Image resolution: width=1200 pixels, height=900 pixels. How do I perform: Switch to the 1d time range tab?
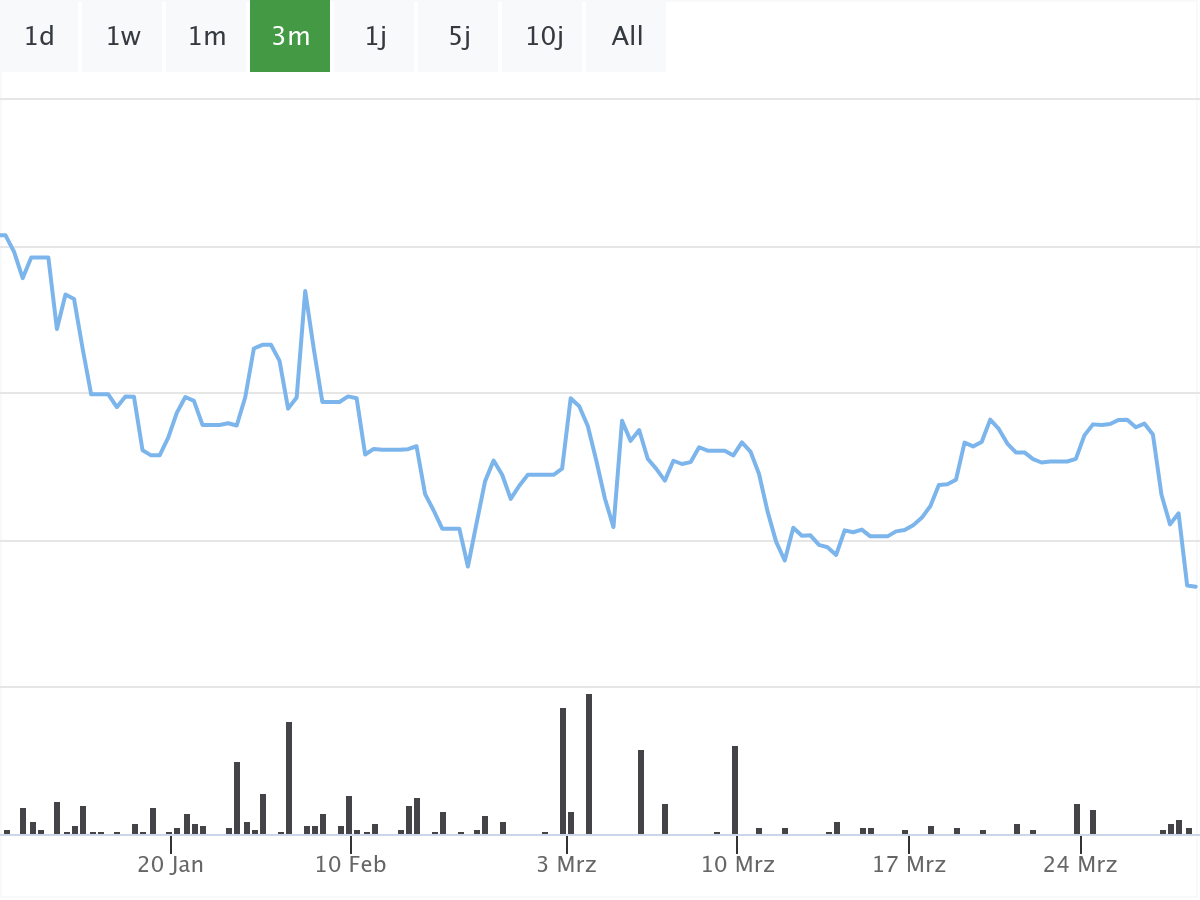(39, 37)
